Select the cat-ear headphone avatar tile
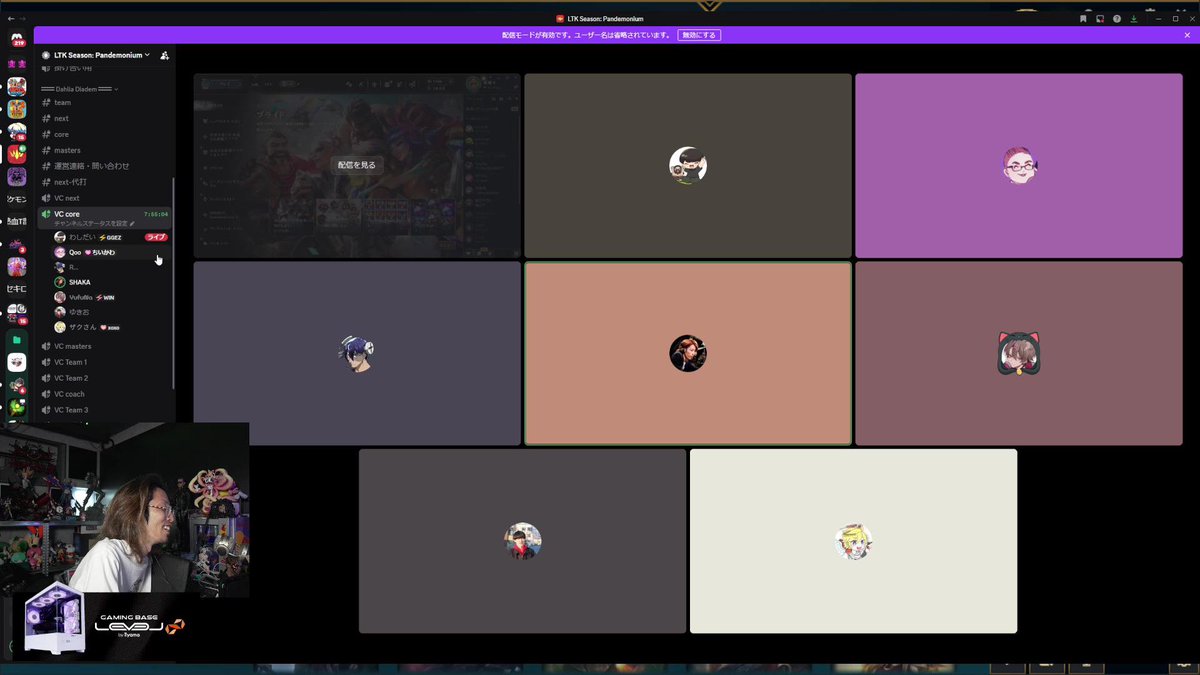Screen dimensions: 1200x675 1018,353
